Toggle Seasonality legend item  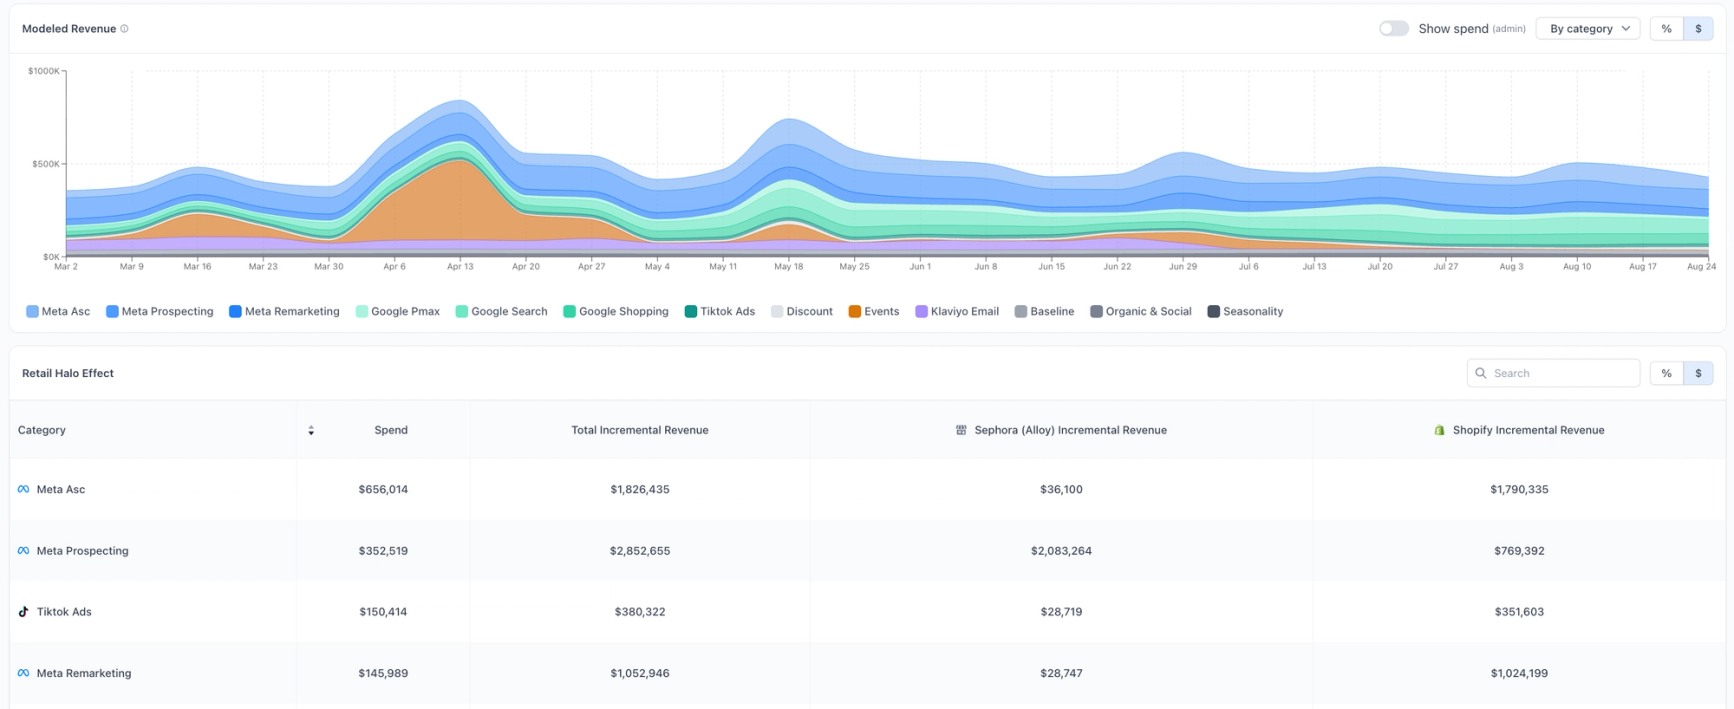(1244, 312)
